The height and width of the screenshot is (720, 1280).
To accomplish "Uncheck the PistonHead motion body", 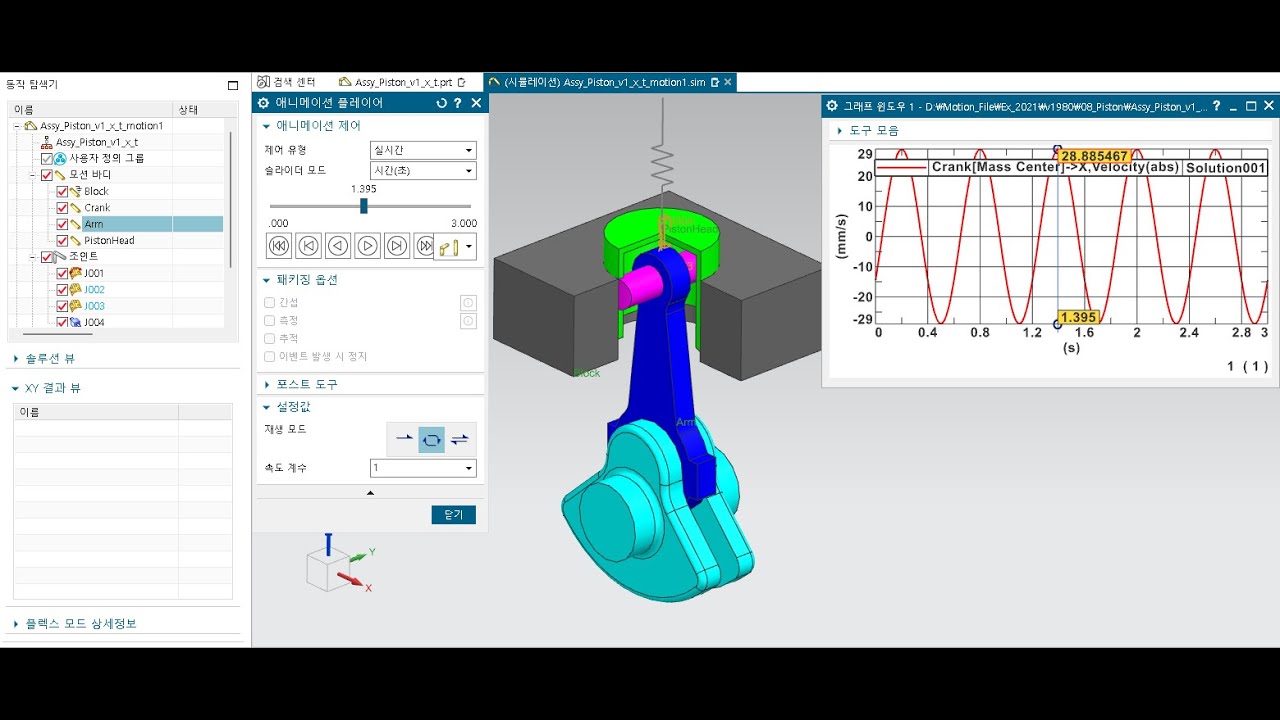I will 63,240.
